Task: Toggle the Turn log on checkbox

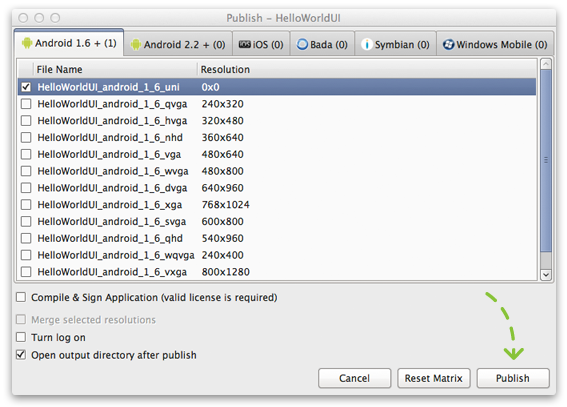Action: click(21, 337)
